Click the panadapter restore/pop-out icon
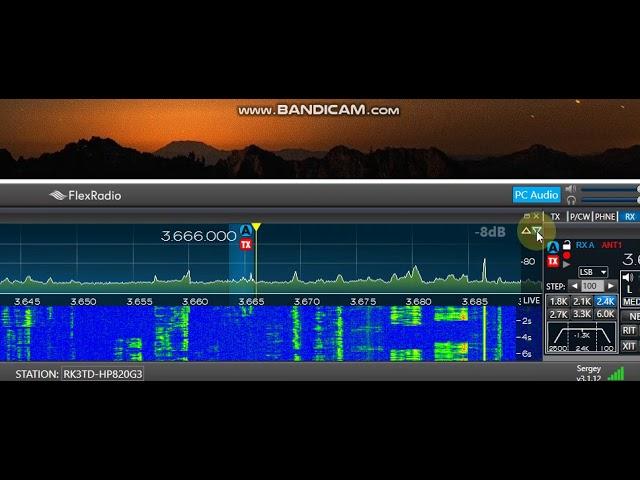This screenshot has width=640, height=480. (527, 216)
